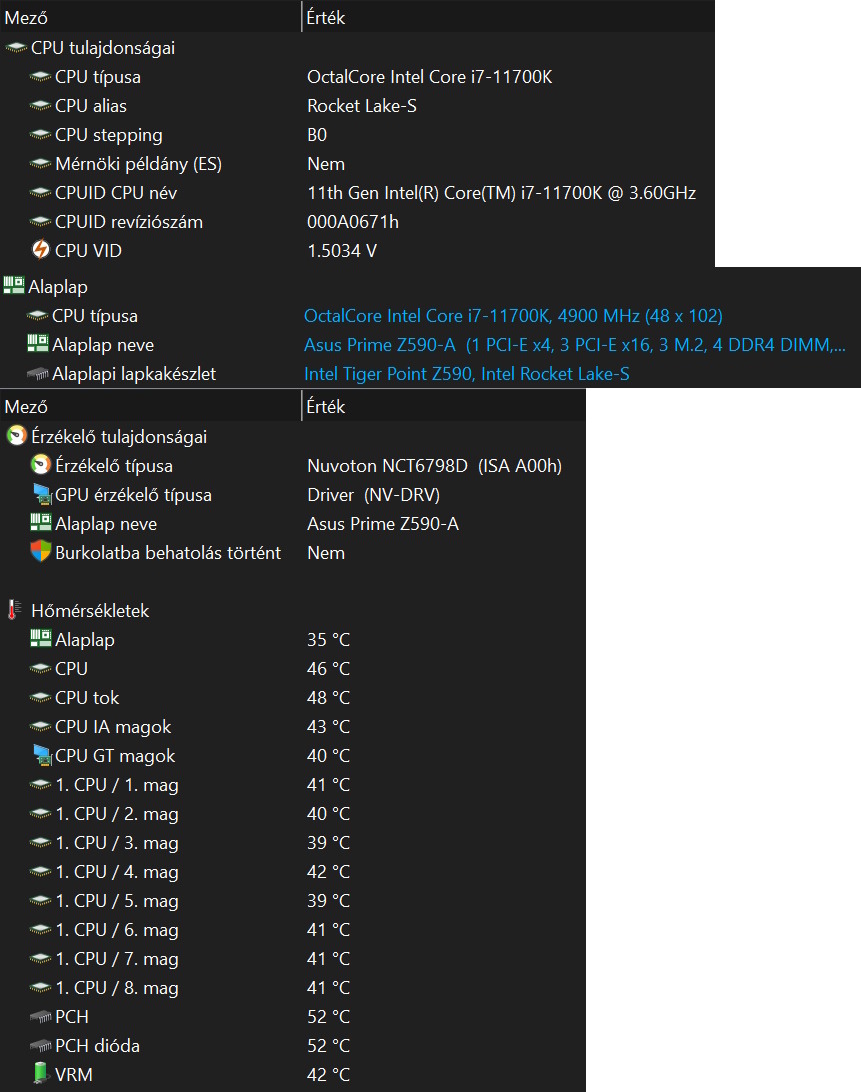Viewport: 861px width, 1092px height.
Task: Select the 1. CPU / 4. mag row
Action: (x=117, y=871)
